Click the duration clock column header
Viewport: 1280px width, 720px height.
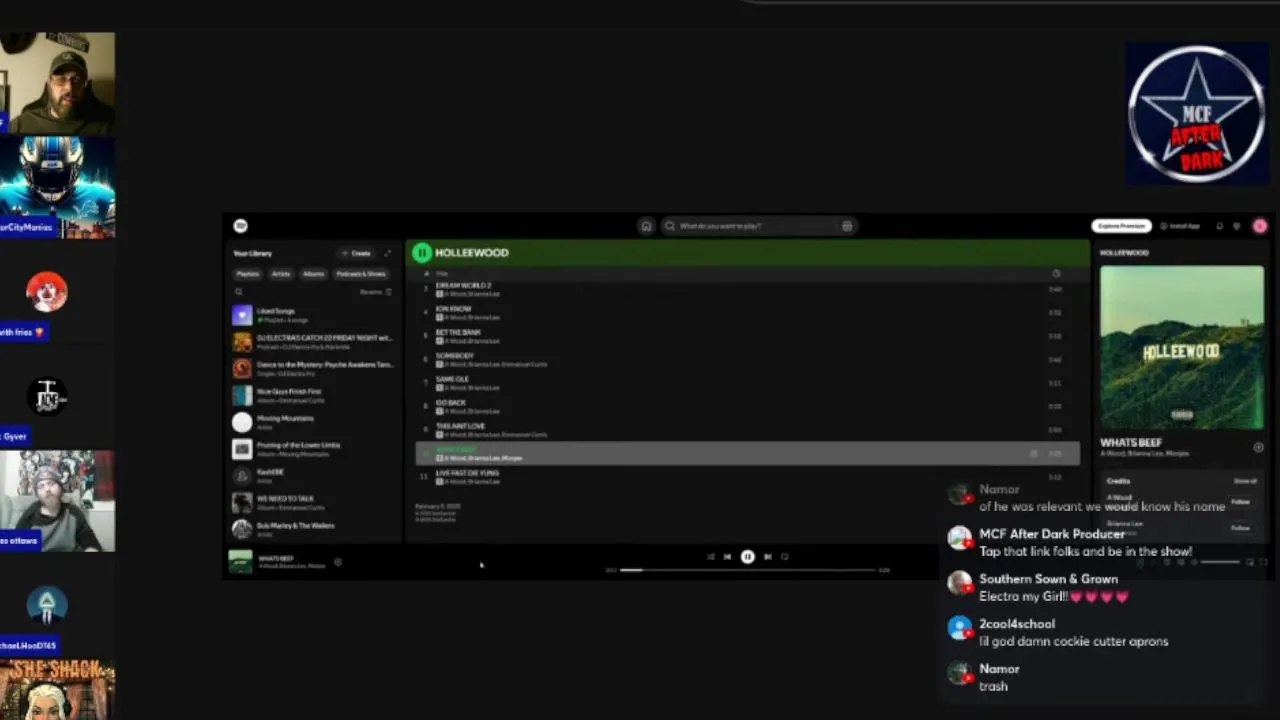point(1056,273)
